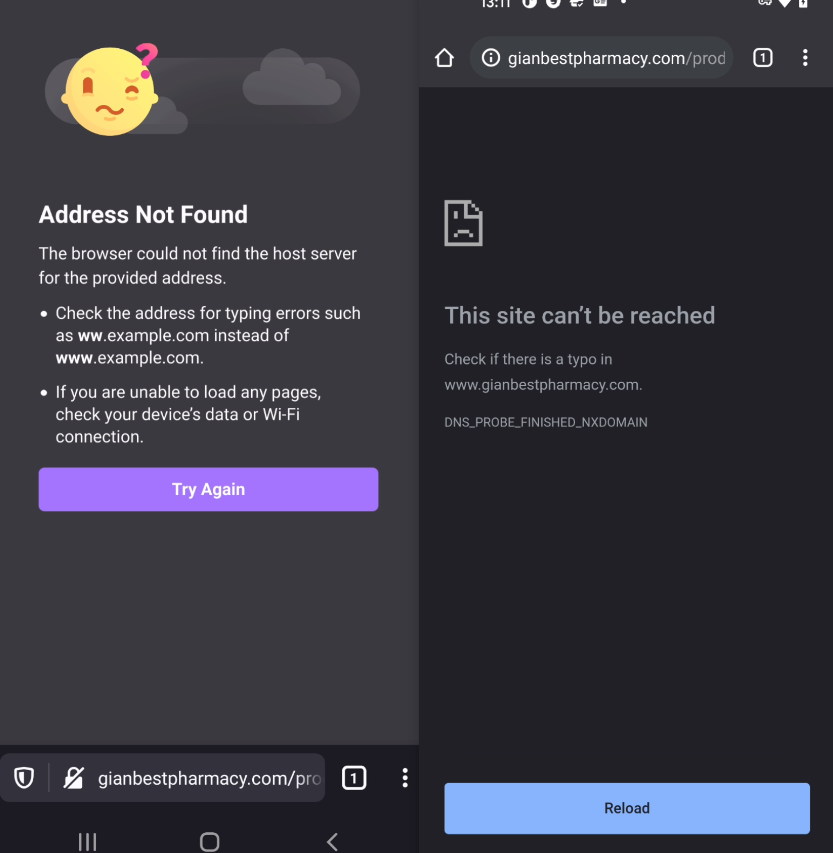Tap the DNS_PROBE_FINISHED_NXDOMAIN error code
The image size is (833, 853).
coord(546,422)
